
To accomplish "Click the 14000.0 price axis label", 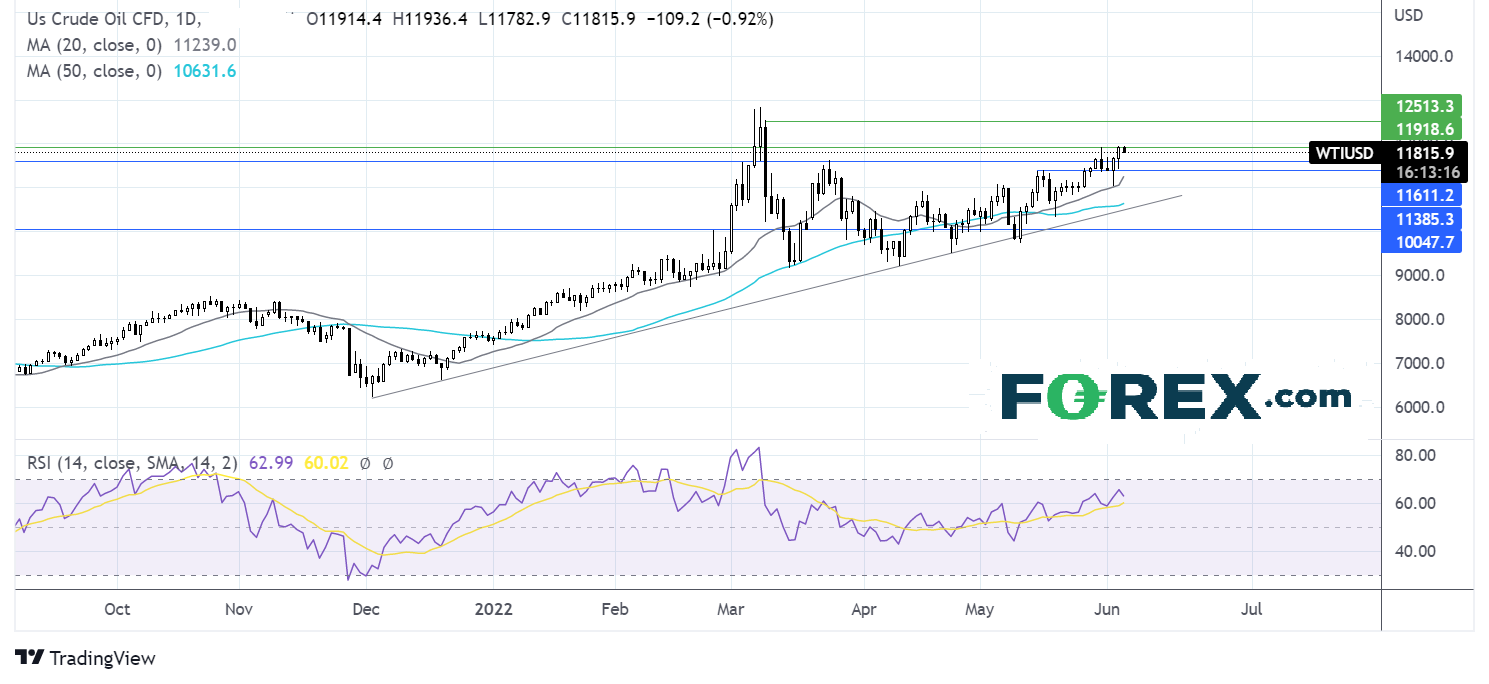I will (1419, 57).
